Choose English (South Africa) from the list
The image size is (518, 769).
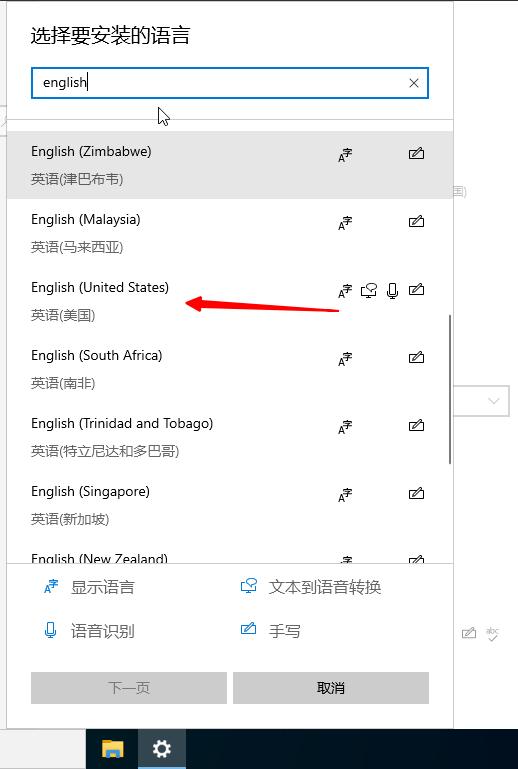click(x=230, y=369)
